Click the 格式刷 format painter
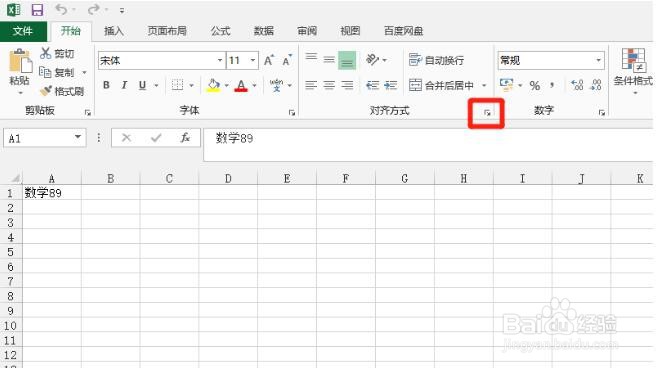 coord(62,91)
